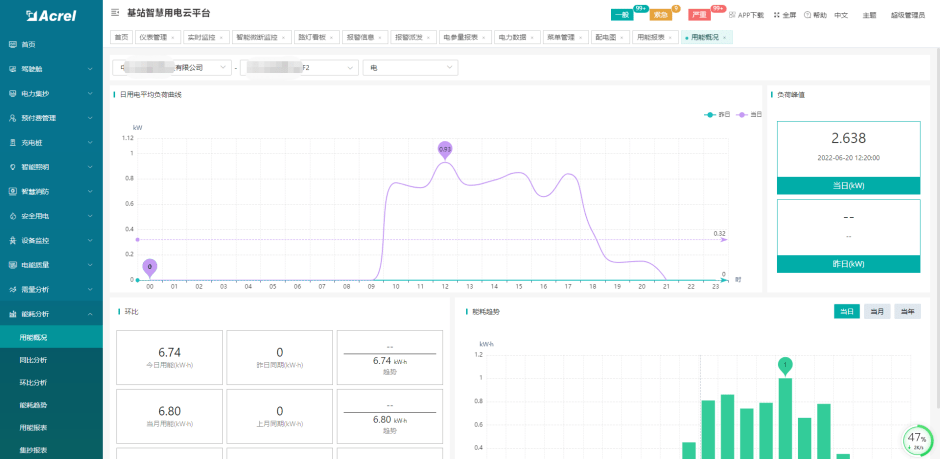Click the 紧急 alarm badge button

(661, 16)
